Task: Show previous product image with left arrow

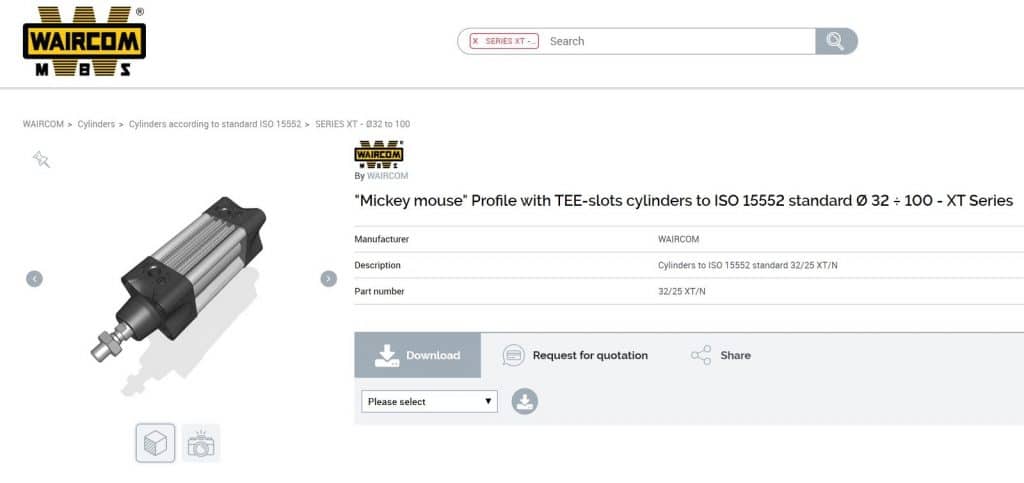Action: (x=35, y=279)
